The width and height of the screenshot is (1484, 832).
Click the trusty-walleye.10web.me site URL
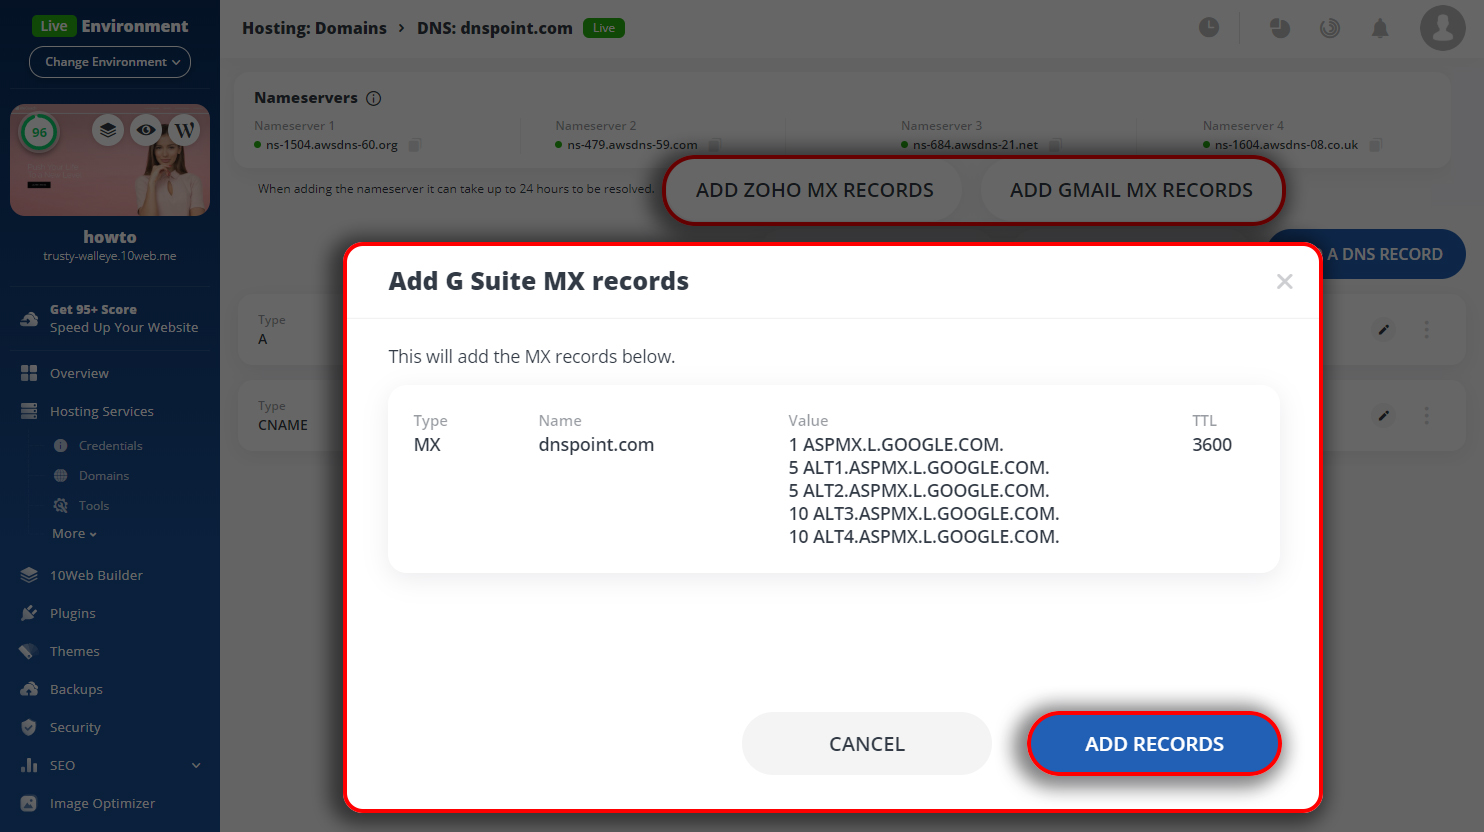(x=110, y=256)
